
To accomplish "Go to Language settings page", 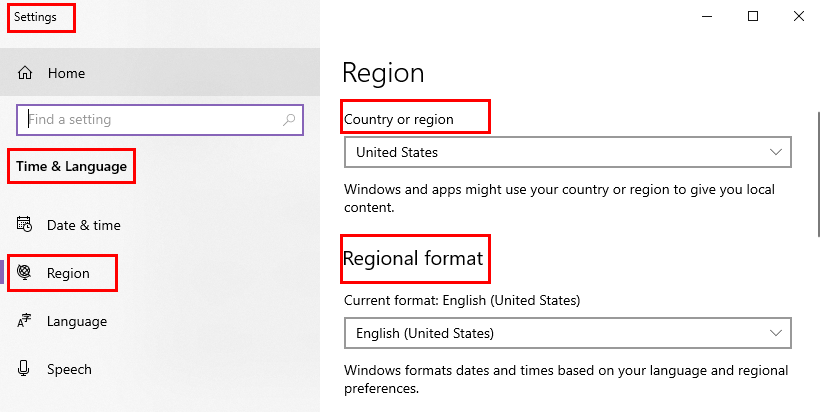I will (160, 321).
